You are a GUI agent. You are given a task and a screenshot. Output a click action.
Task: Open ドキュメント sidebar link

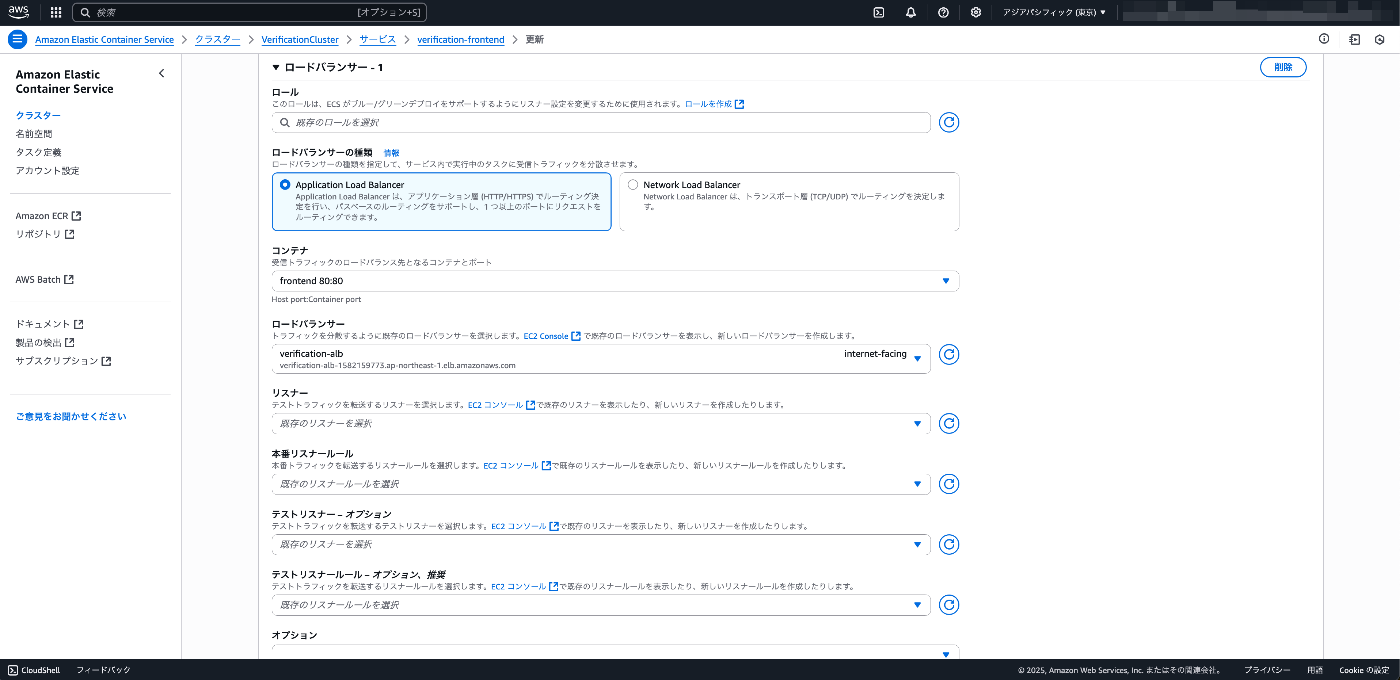click(50, 324)
